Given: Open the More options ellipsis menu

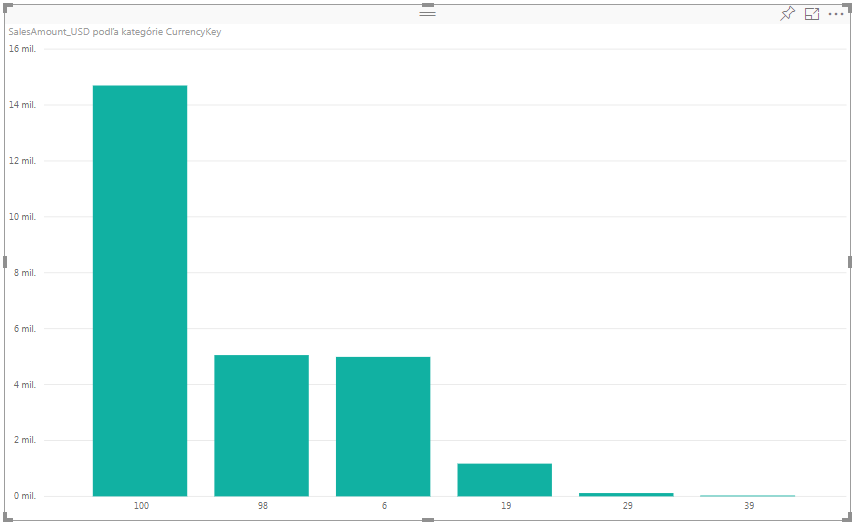Looking at the screenshot, I should point(836,14).
